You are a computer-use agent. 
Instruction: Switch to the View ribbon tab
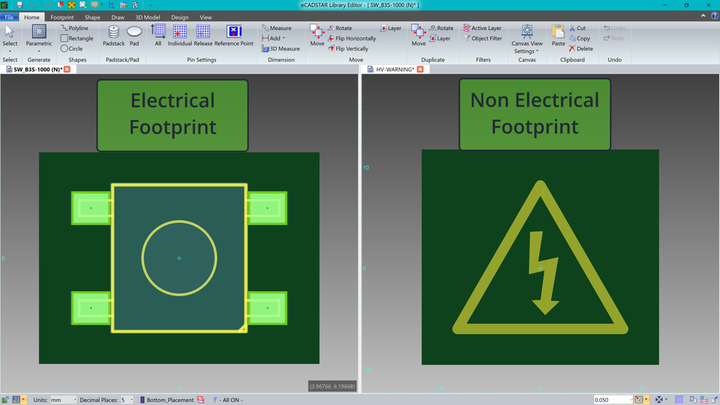(x=206, y=17)
